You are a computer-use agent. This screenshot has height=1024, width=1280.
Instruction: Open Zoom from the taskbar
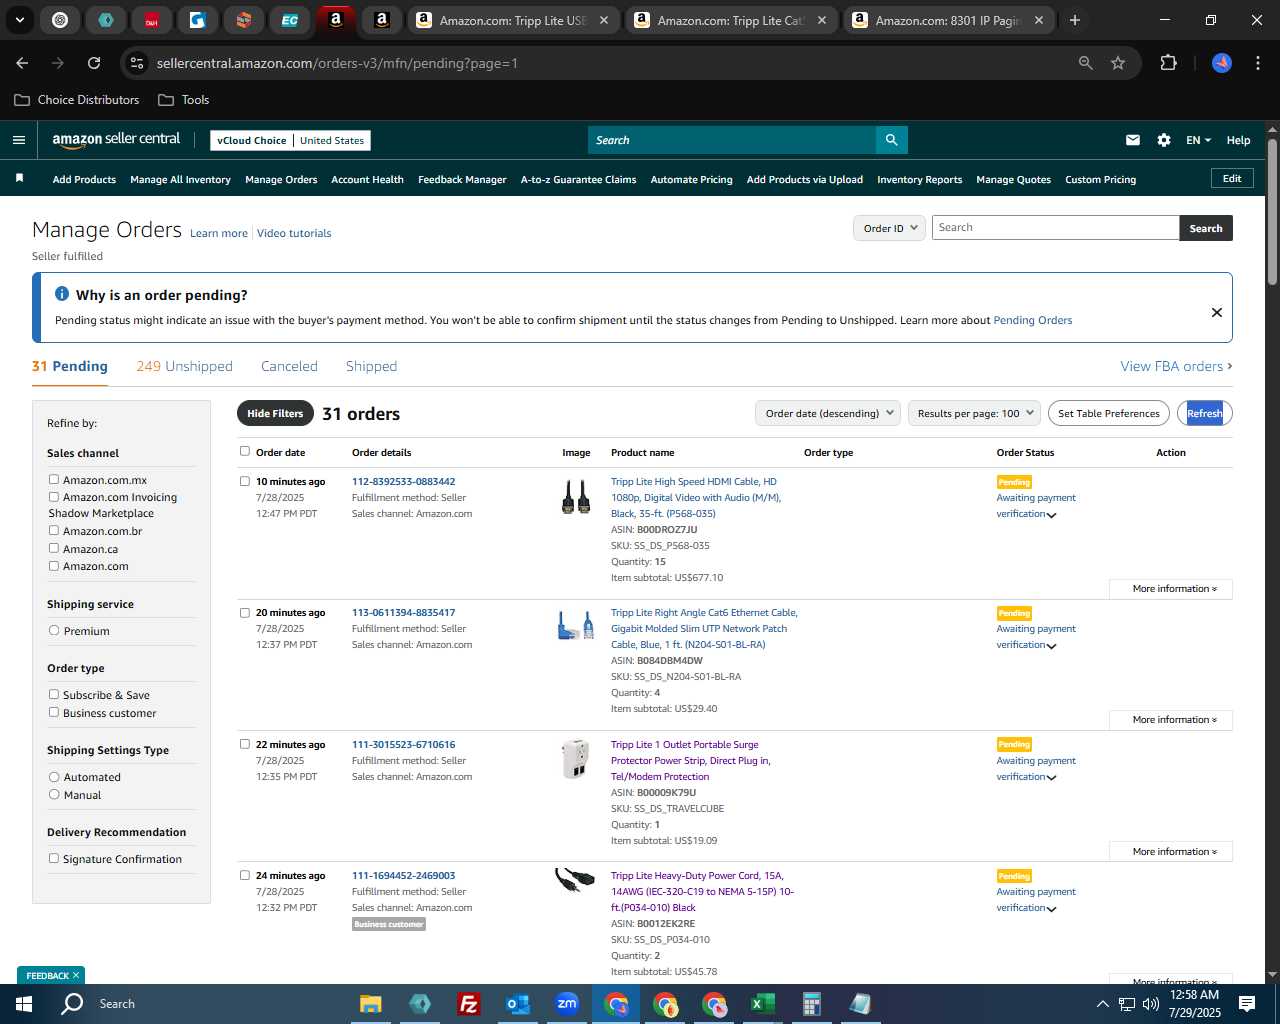click(x=566, y=1004)
